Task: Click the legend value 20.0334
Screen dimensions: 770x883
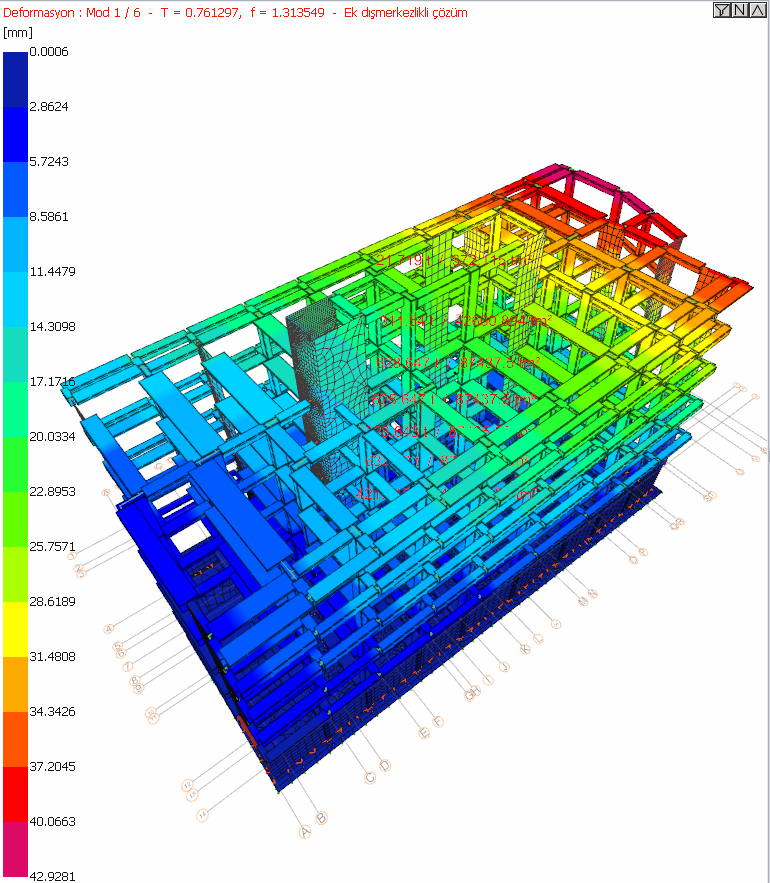Action: 52,436
